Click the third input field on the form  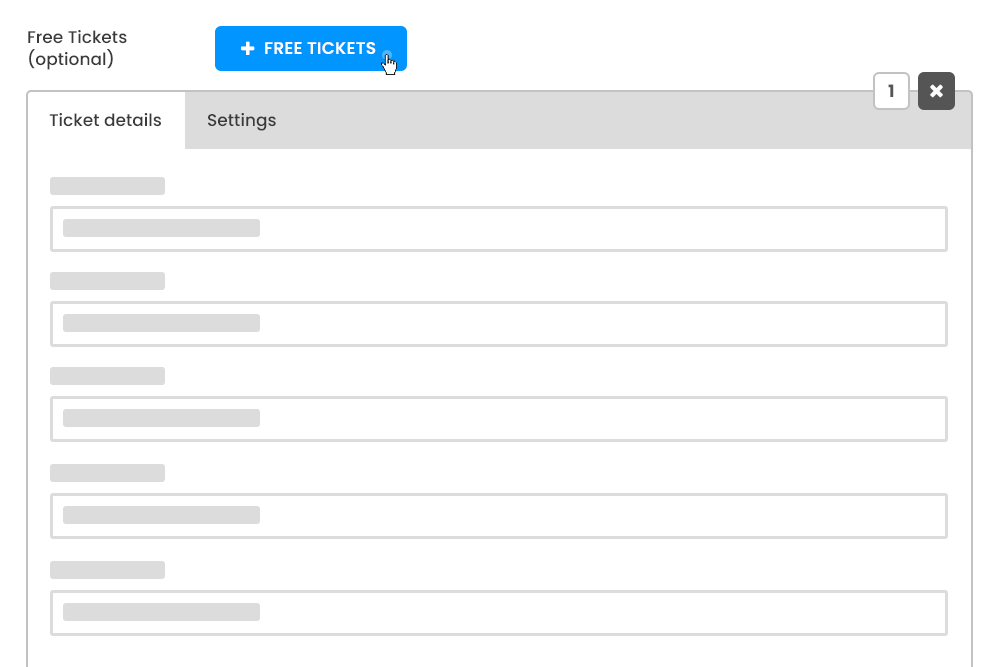click(x=499, y=419)
